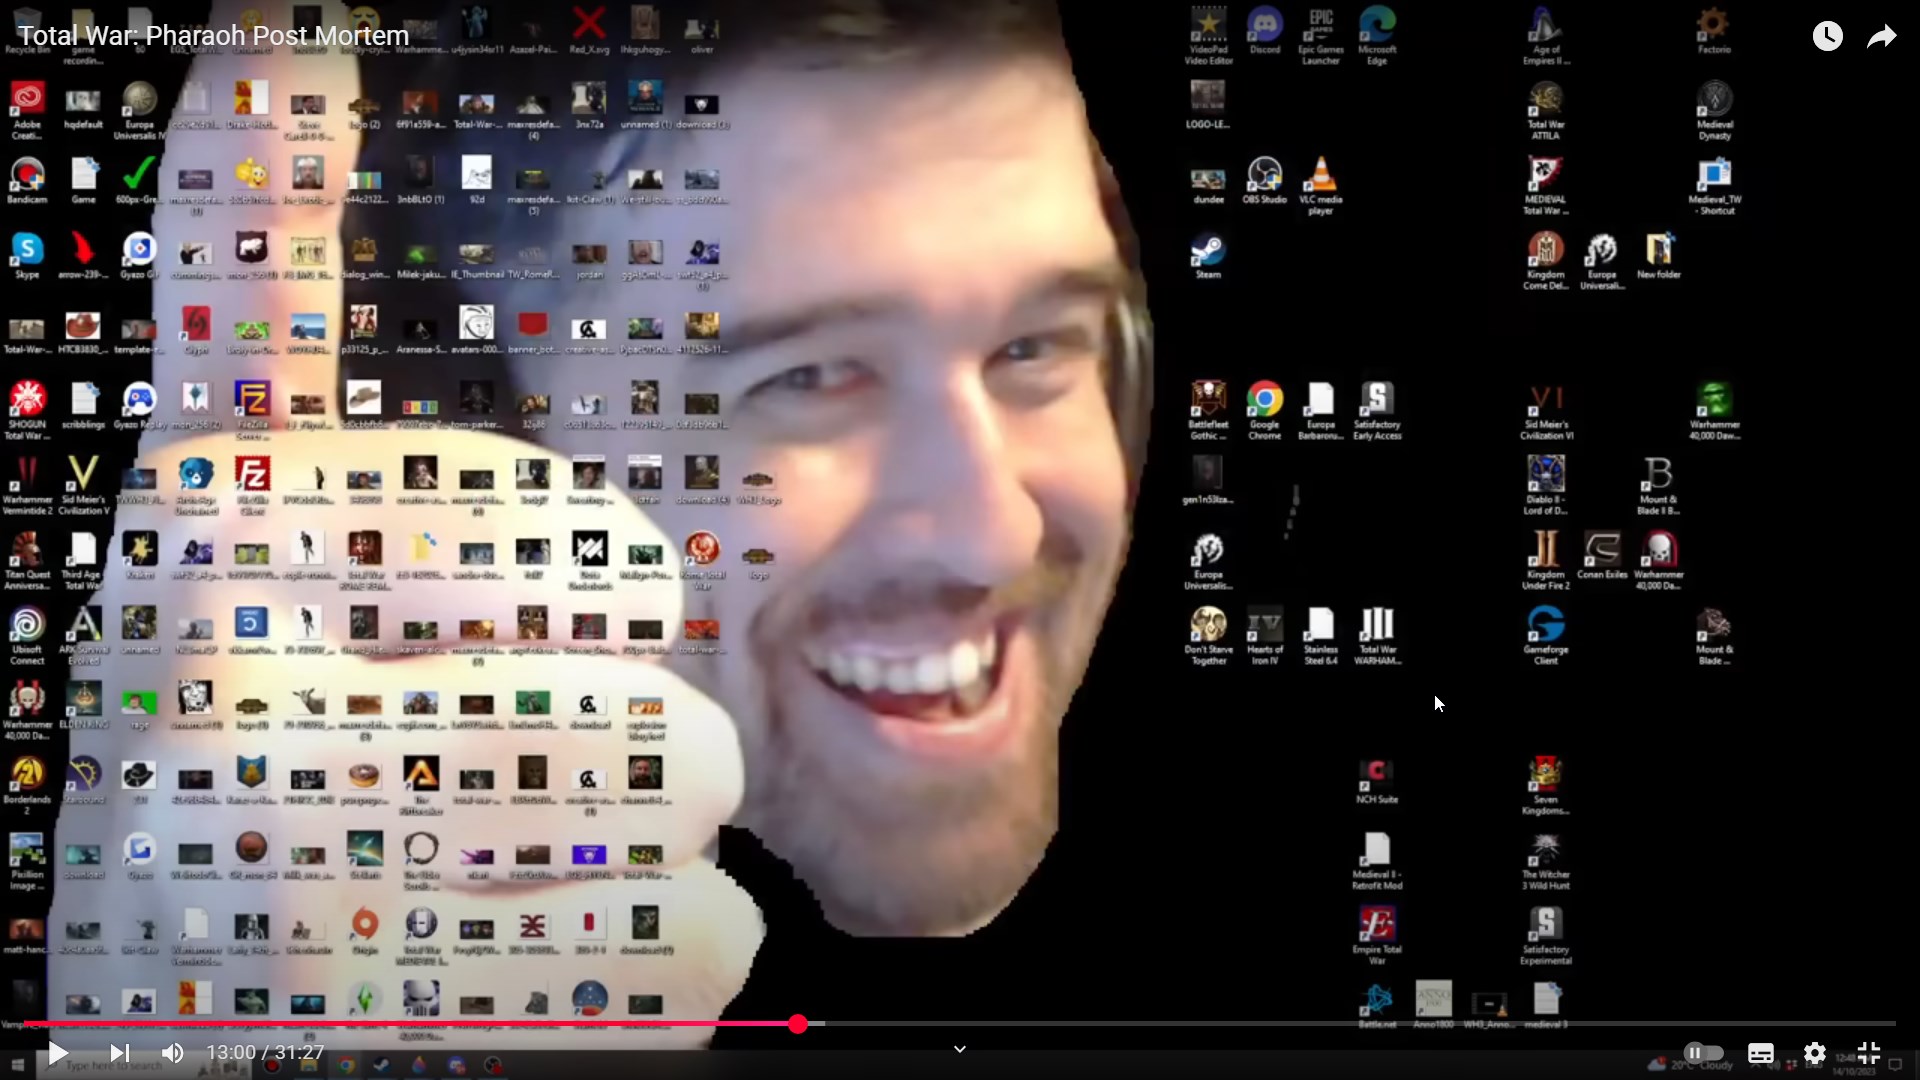Open Titan Quest Anniversary icon

[27, 561]
